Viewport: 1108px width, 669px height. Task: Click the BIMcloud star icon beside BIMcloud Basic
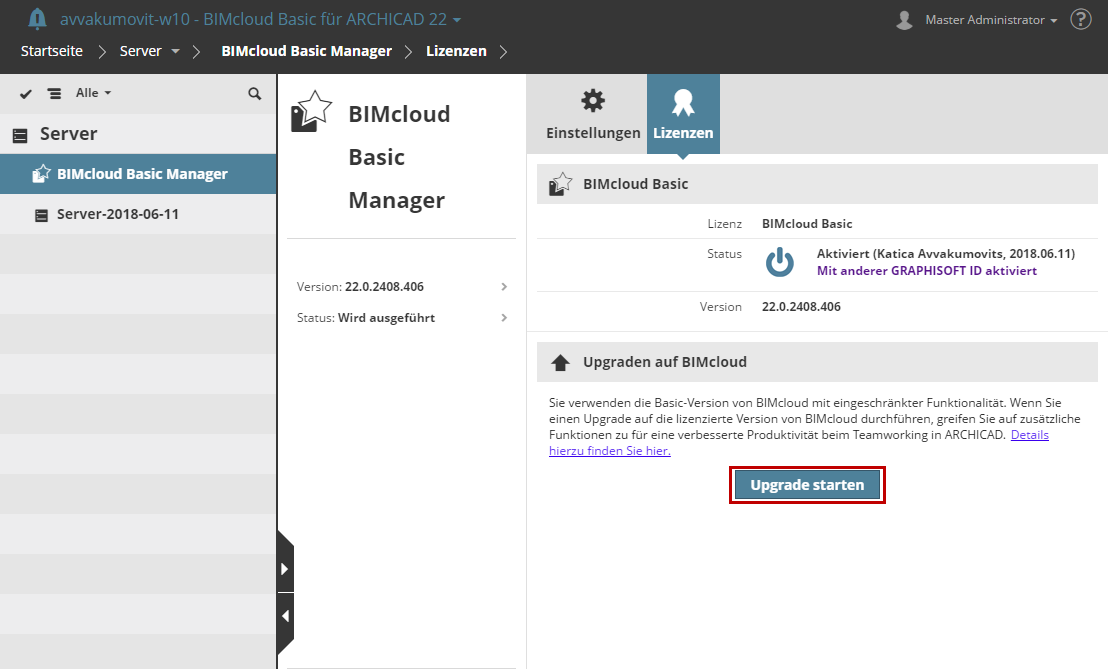(559, 183)
